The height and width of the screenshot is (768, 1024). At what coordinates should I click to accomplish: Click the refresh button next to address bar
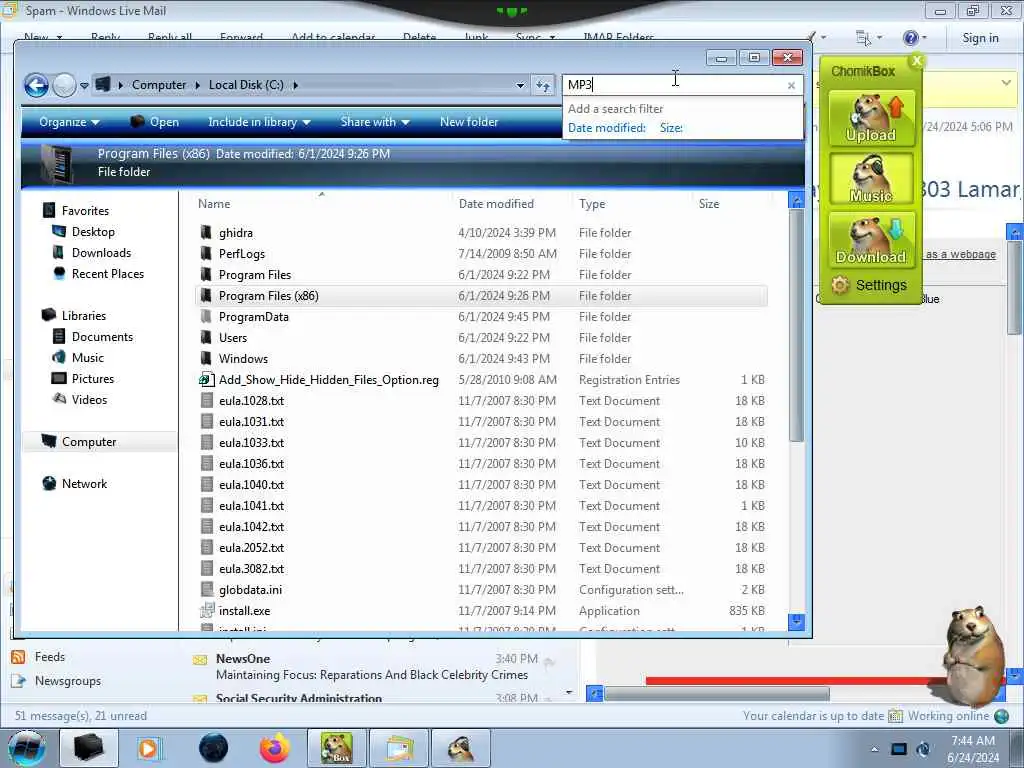pos(543,86)
